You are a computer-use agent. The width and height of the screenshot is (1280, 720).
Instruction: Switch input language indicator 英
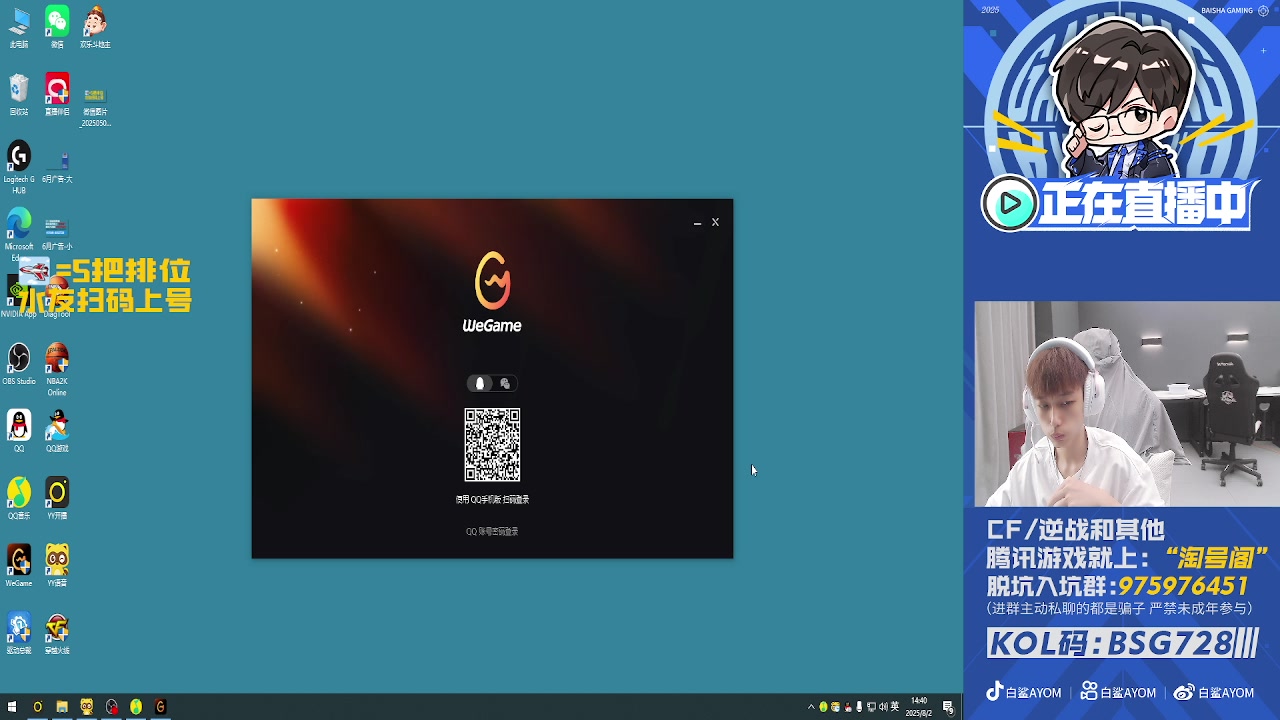coord(895,707)
